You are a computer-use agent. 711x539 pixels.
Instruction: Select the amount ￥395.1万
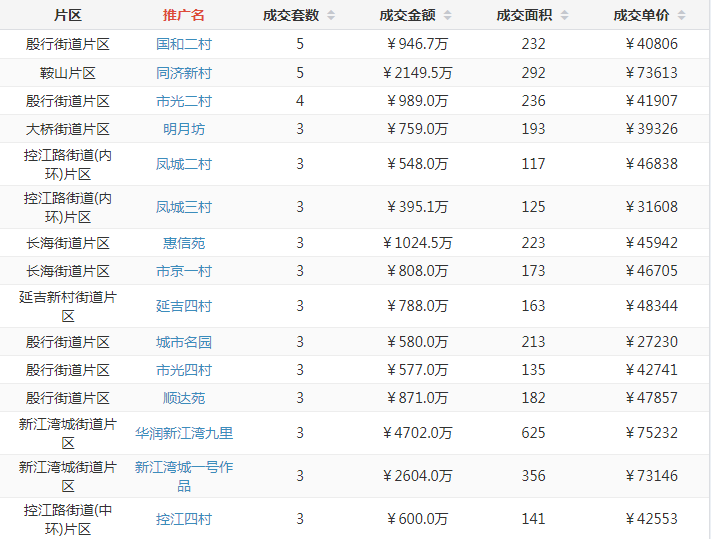pyautogui.click(x=418, y=207)
